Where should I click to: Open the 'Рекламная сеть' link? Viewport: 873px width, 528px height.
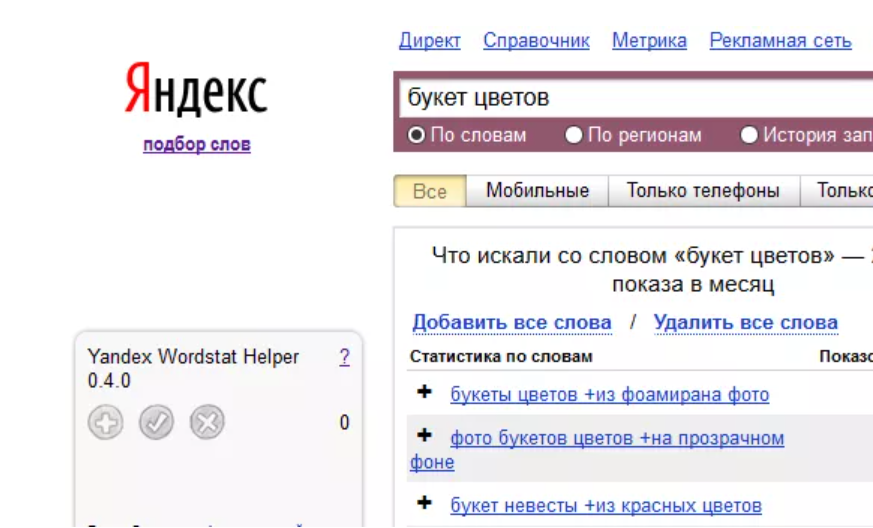point(781,41)
